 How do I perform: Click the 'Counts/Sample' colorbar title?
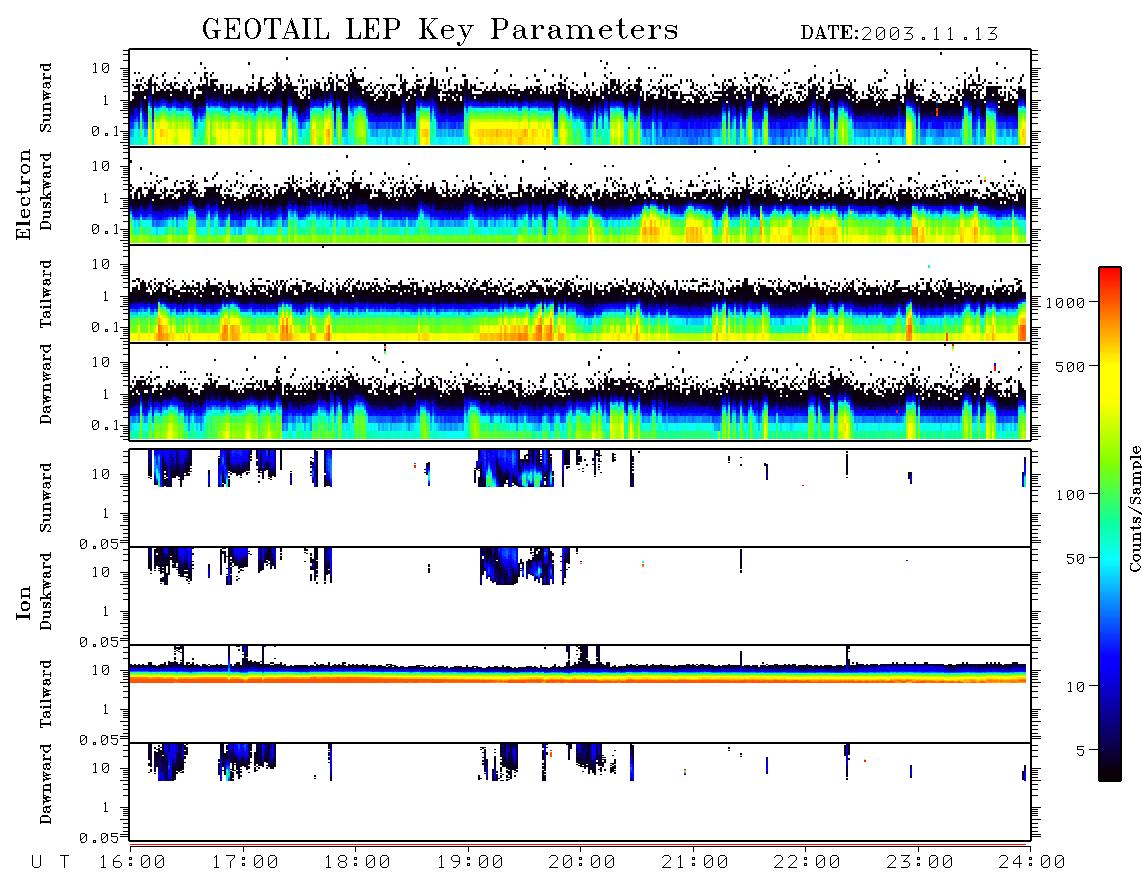click(x=1134, y=508)
